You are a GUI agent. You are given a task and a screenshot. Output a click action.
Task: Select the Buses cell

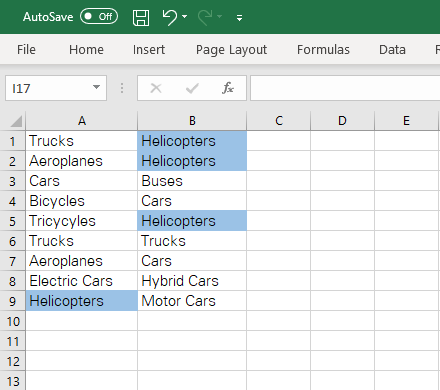point(192,181)
